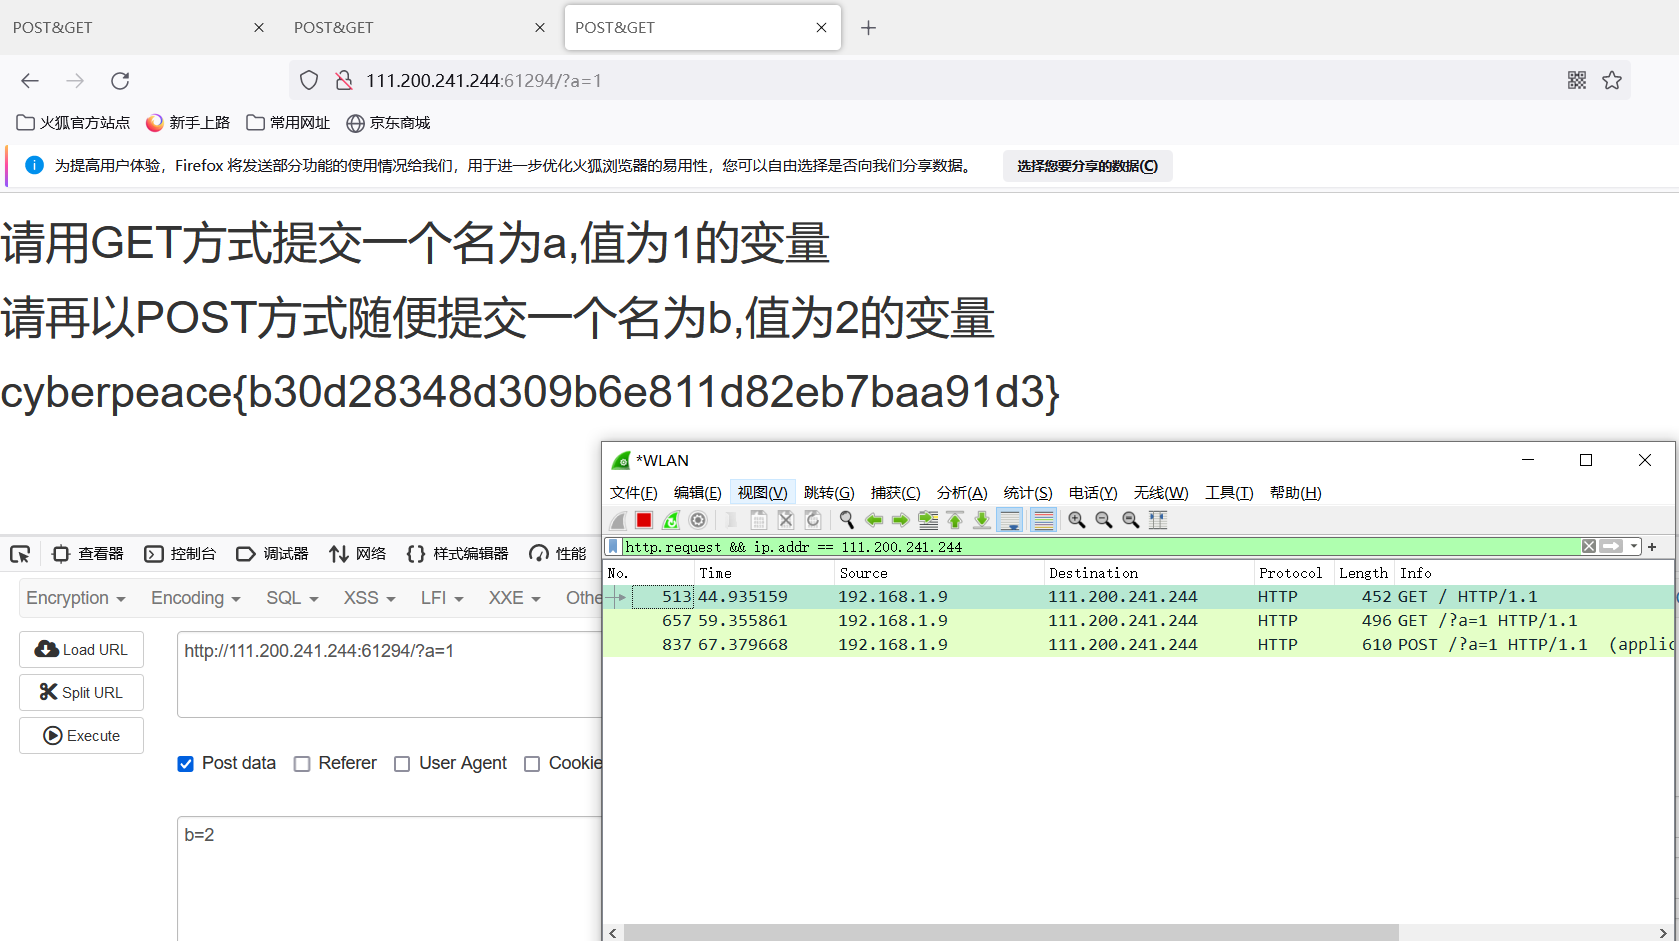Switch to the 网络 devtools tab
The image size is (1679, 941).
pyautogui.click(x=358, y=554)
